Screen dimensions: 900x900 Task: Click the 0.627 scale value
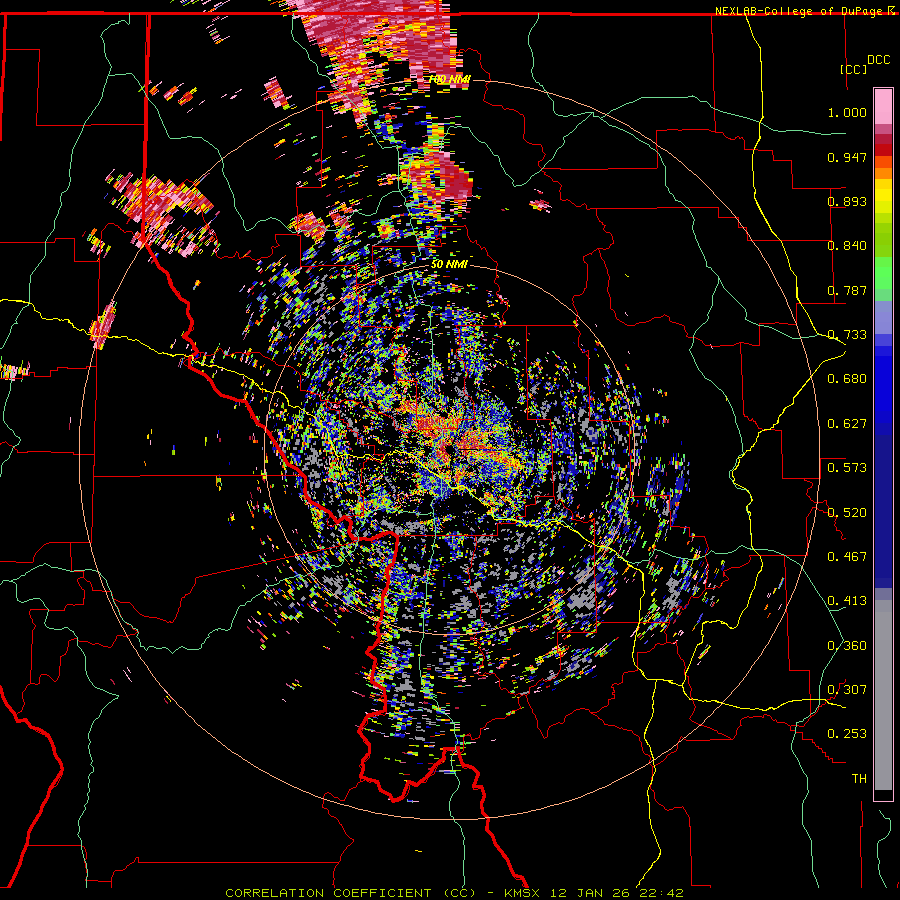[x=847, y=424]
